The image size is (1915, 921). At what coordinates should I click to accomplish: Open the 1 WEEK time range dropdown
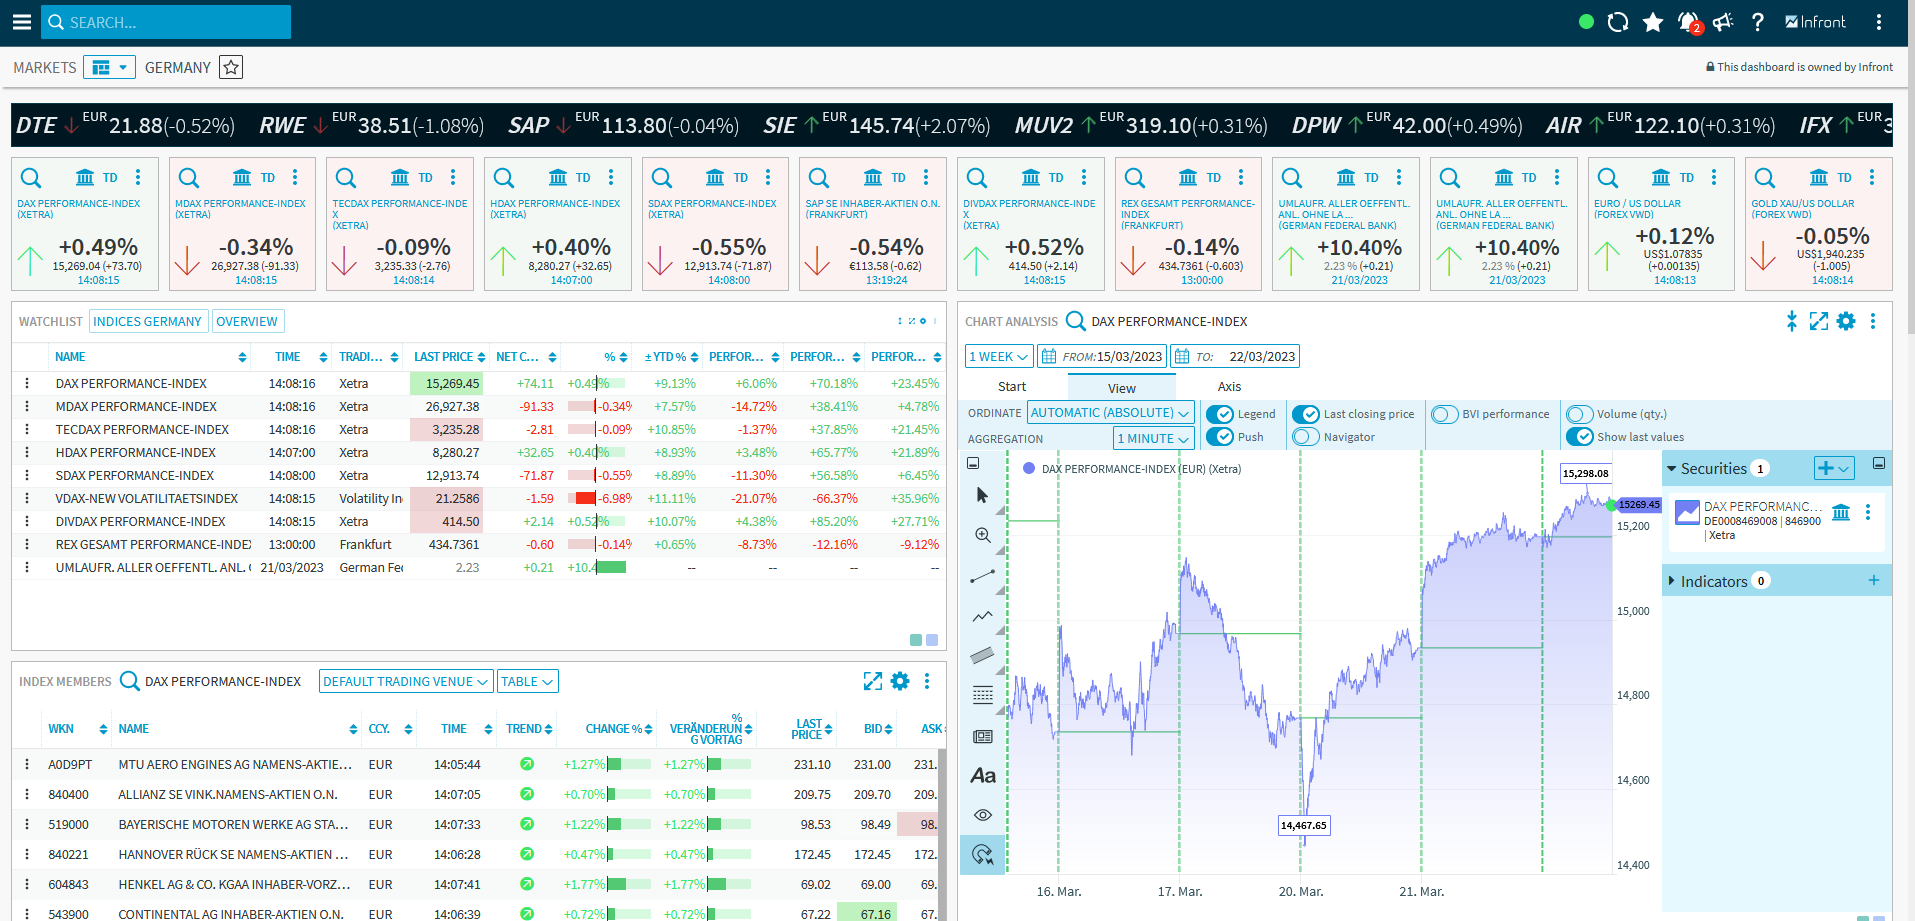(998, 356)
